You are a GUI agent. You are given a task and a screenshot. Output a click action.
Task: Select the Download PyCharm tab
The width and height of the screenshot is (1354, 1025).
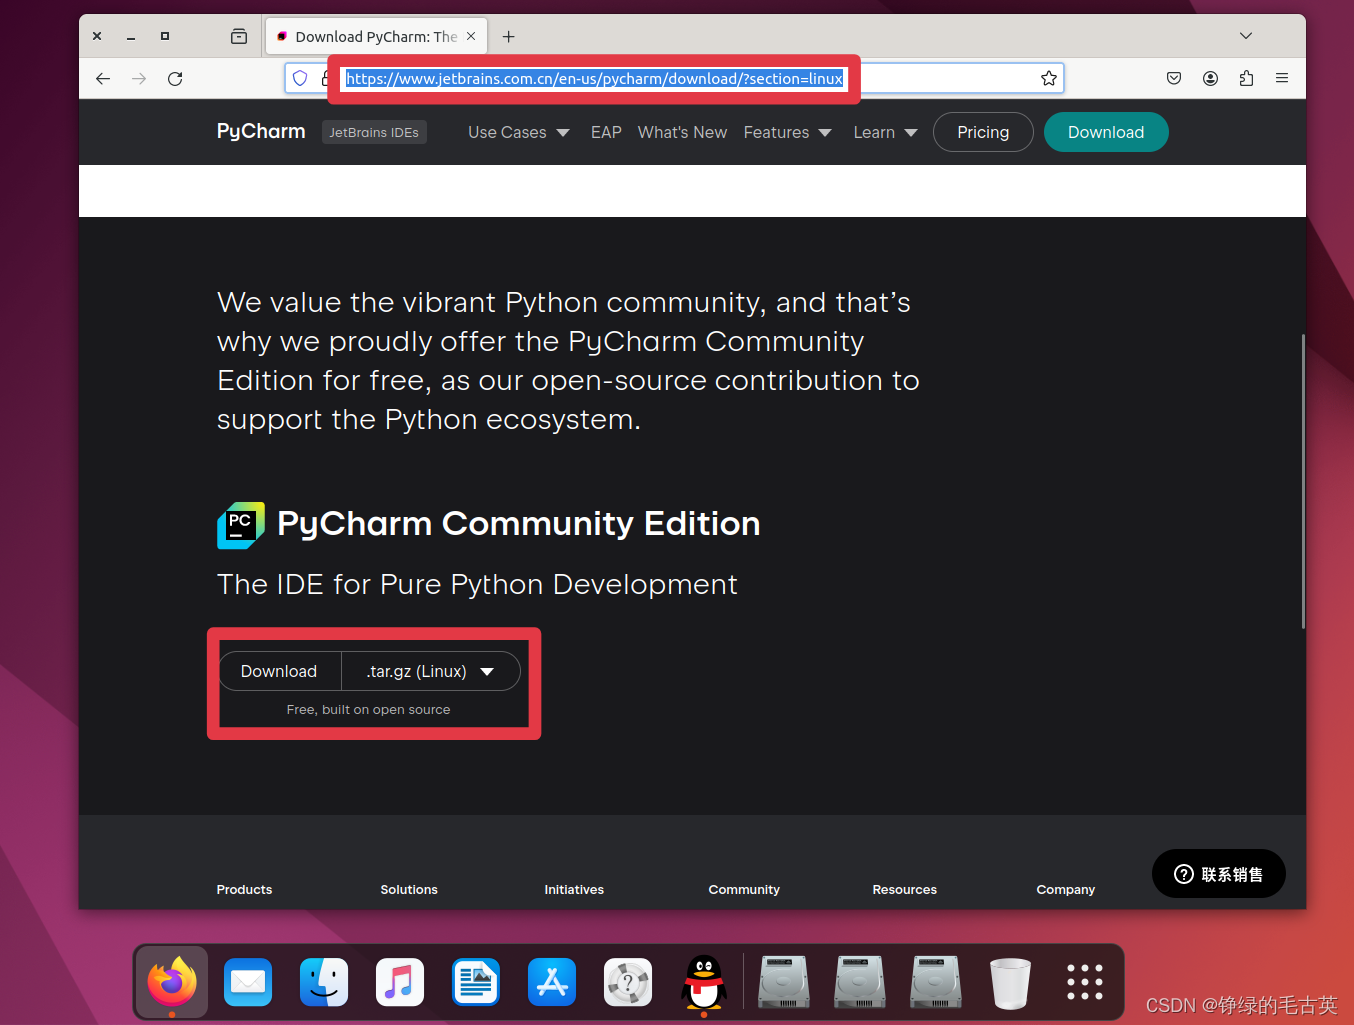pos(377,36)
